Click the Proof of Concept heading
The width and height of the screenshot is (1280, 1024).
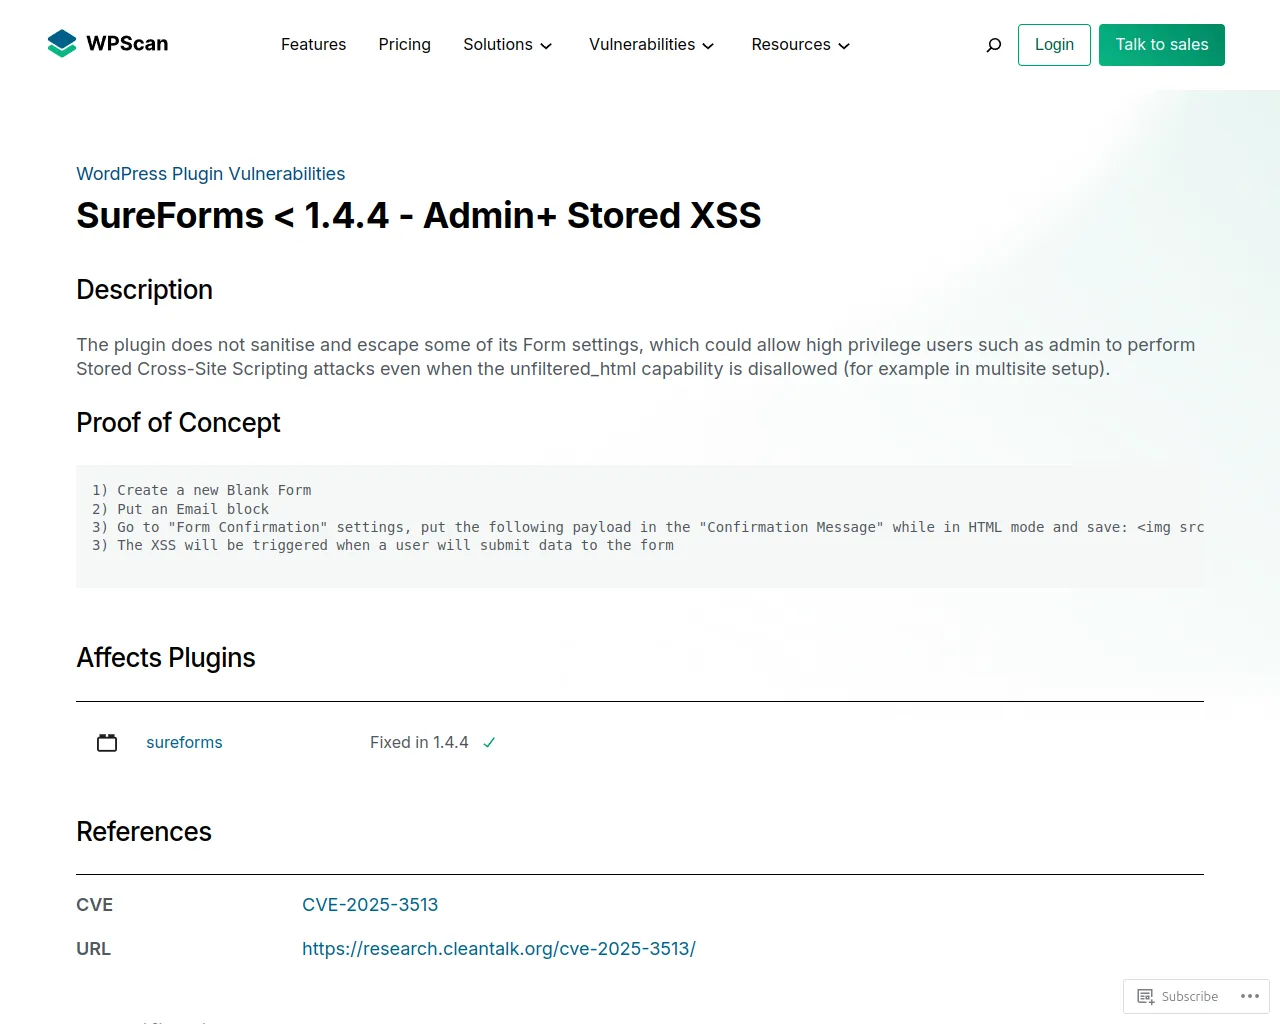(x=178, y=423)
